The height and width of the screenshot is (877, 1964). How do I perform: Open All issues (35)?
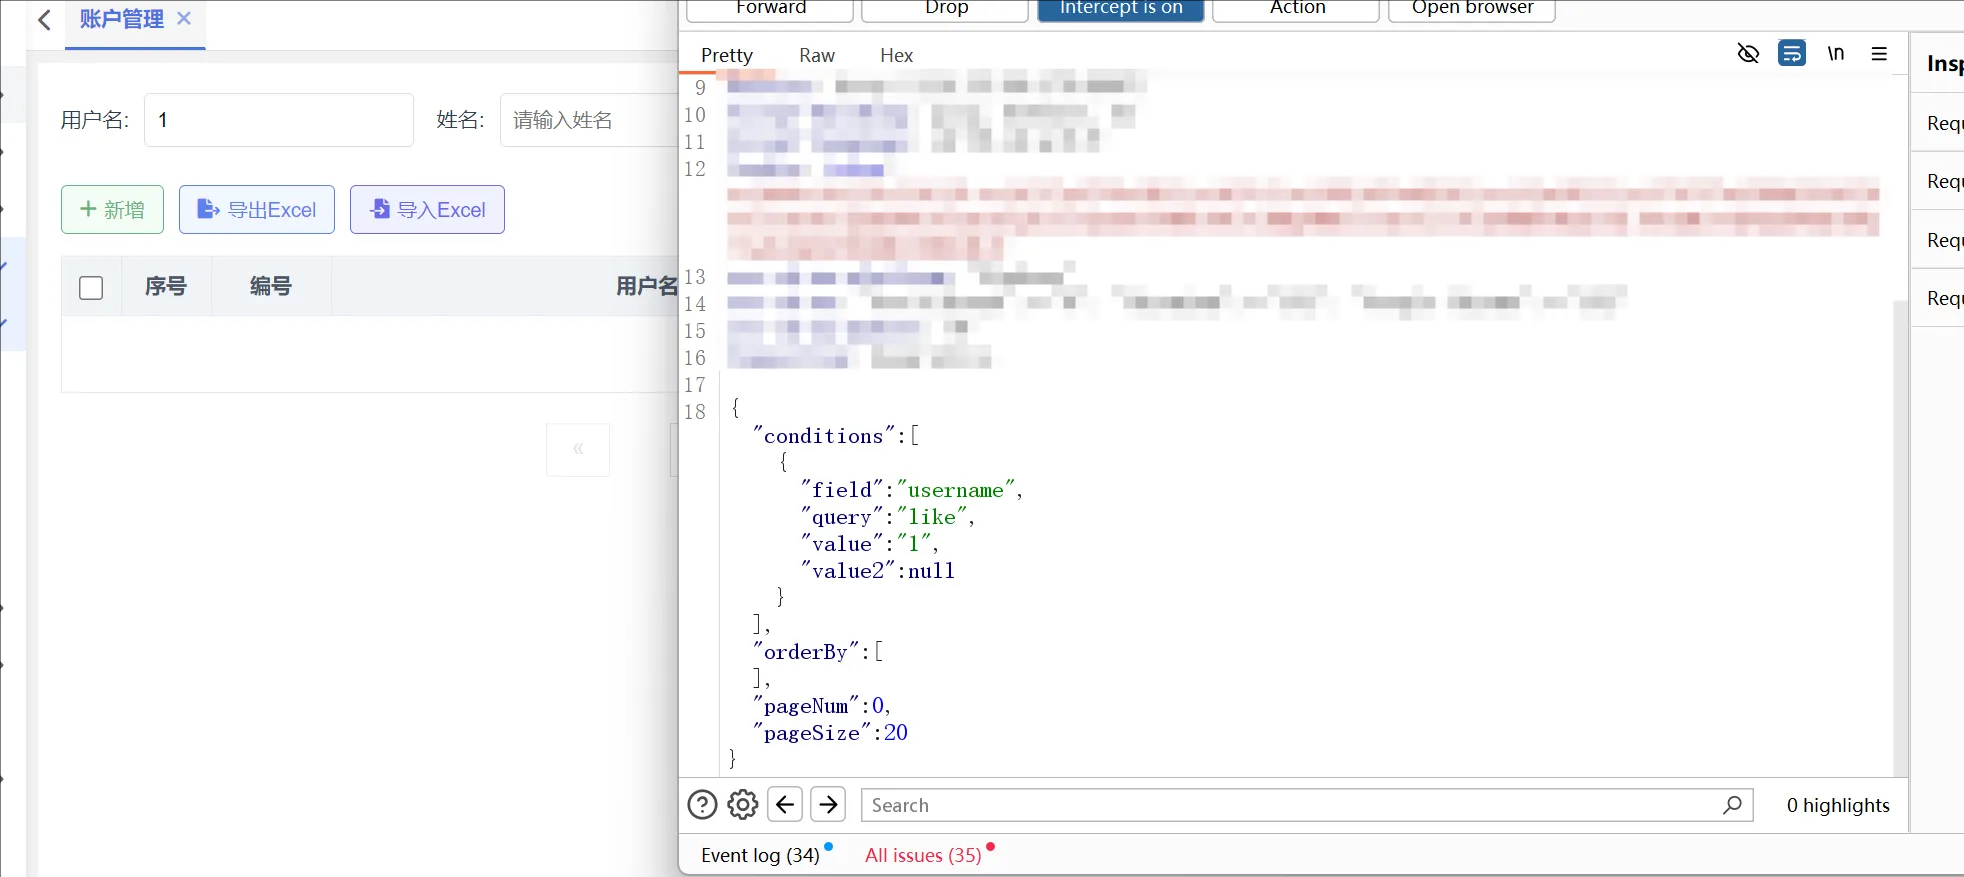click(923, 855)
